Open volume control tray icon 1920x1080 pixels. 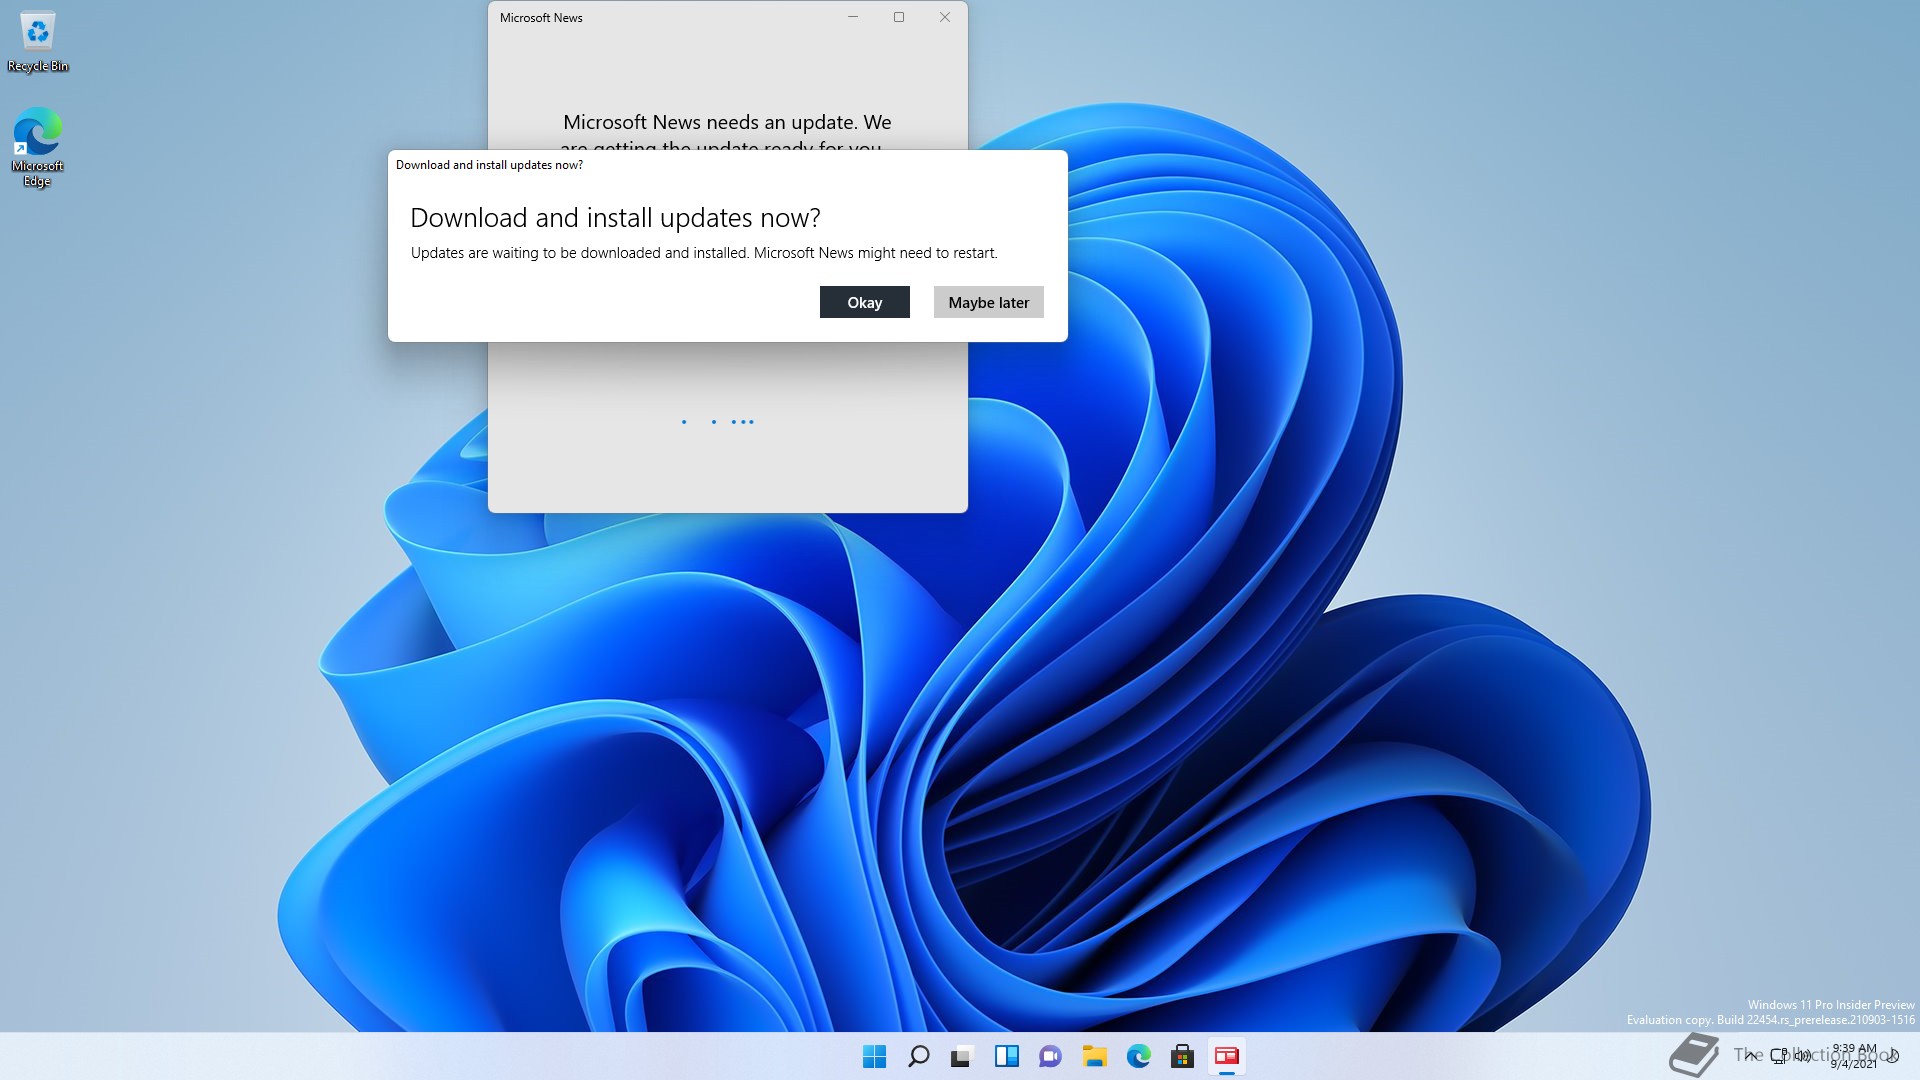tap(1802, 1055)
